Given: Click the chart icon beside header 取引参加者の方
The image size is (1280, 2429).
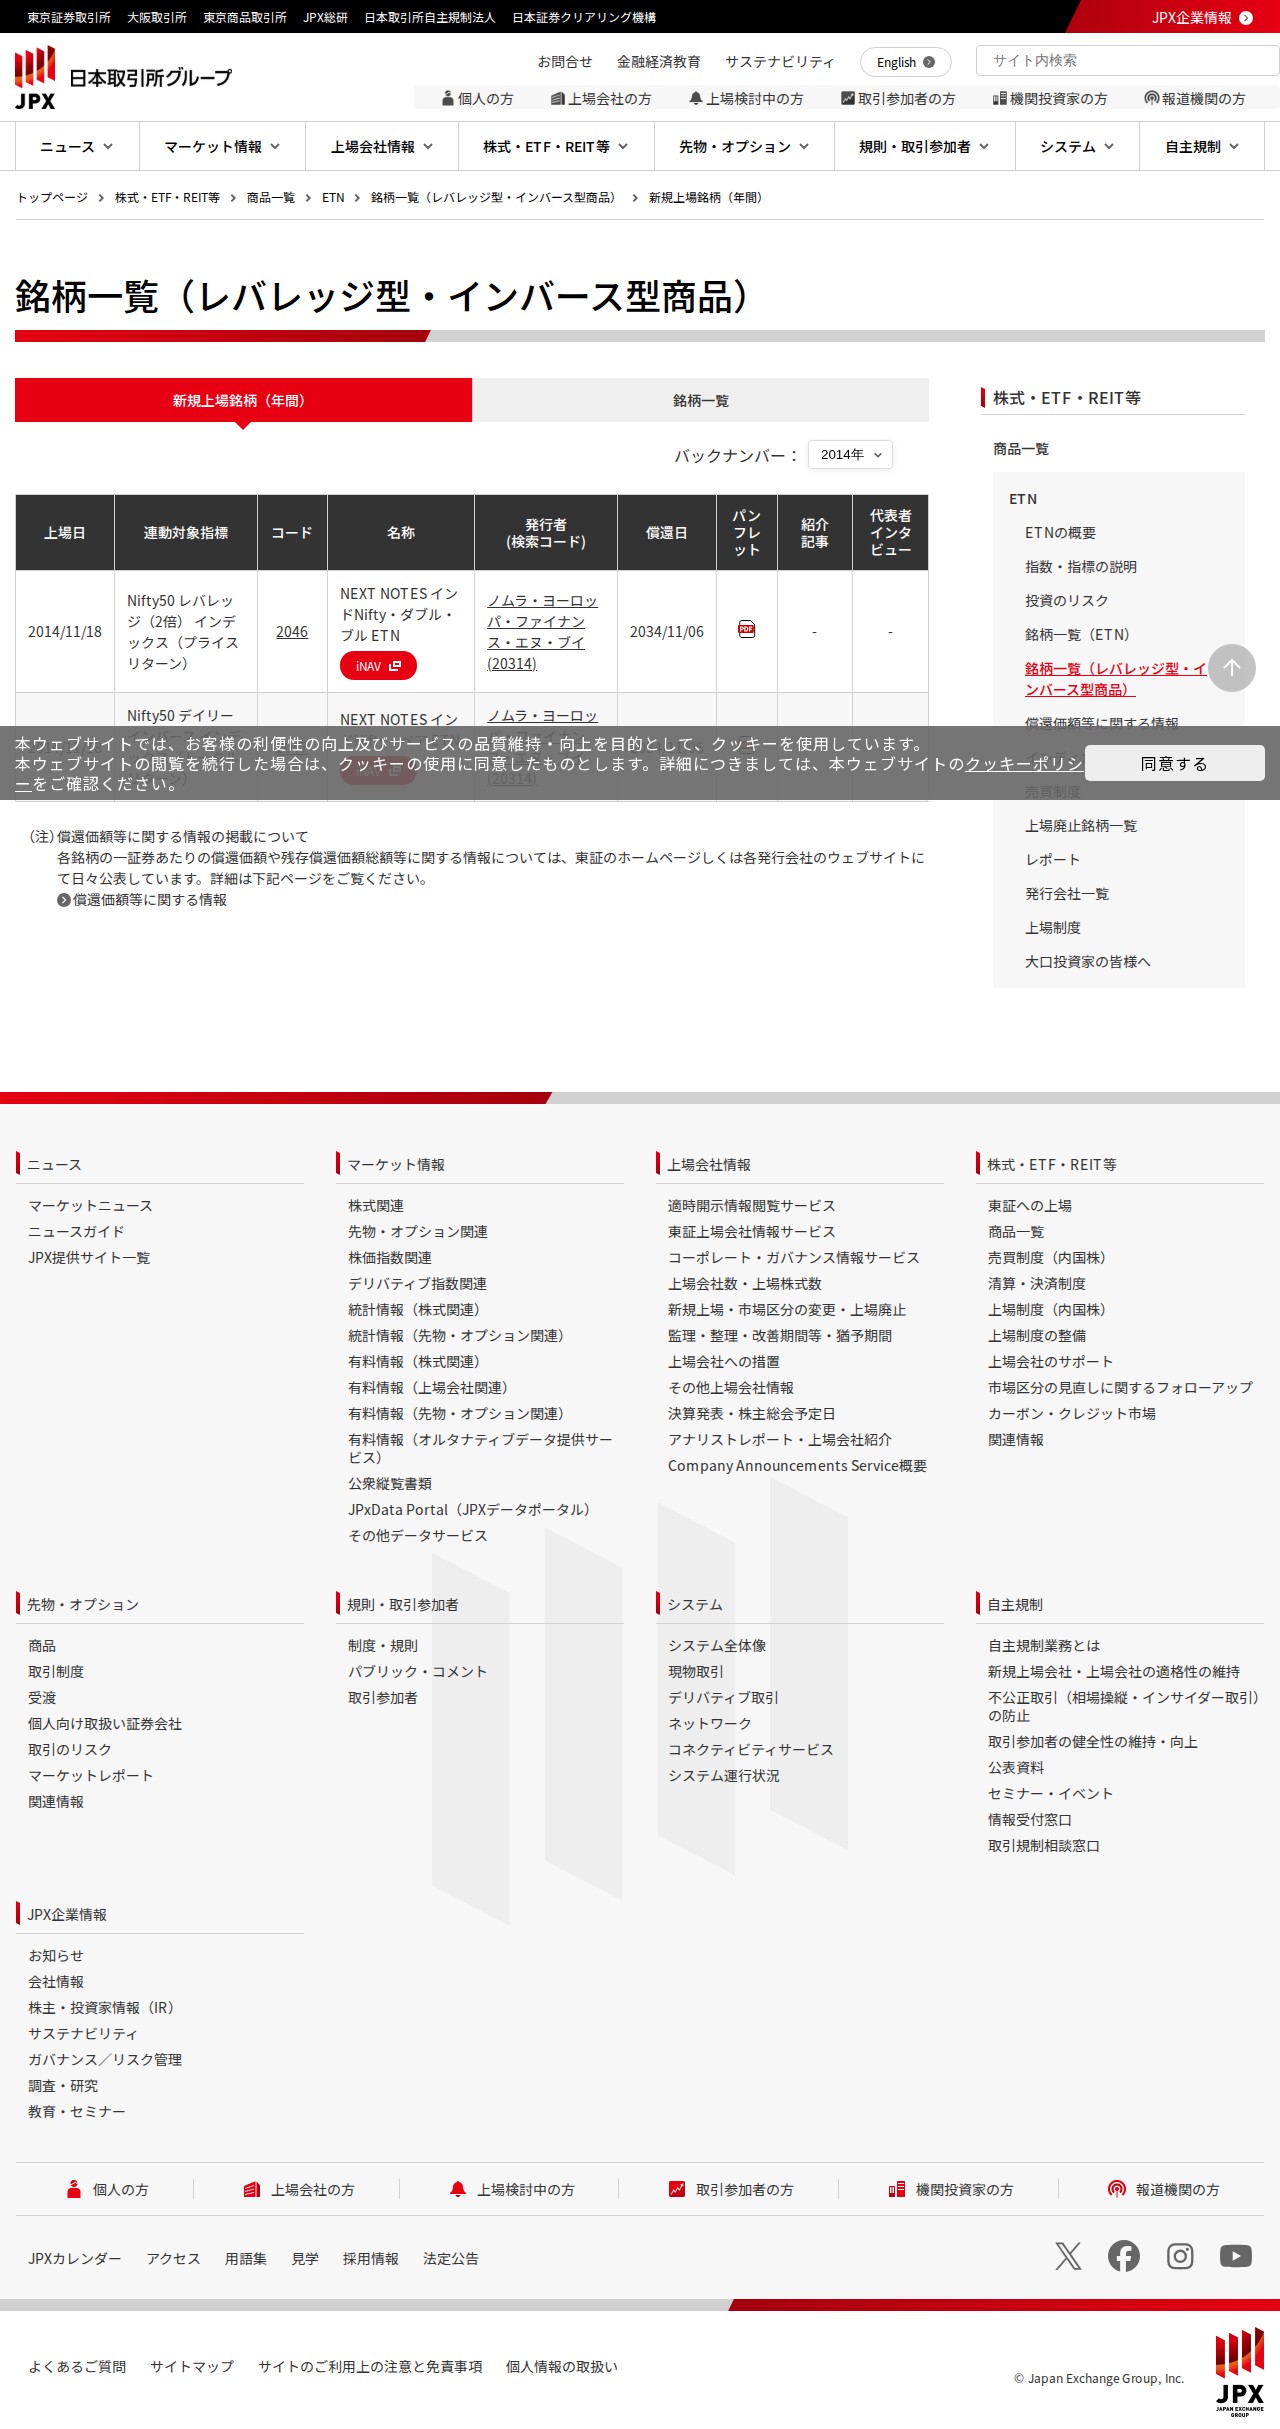Looking at the screenshot, I should [x=848, y=98].
